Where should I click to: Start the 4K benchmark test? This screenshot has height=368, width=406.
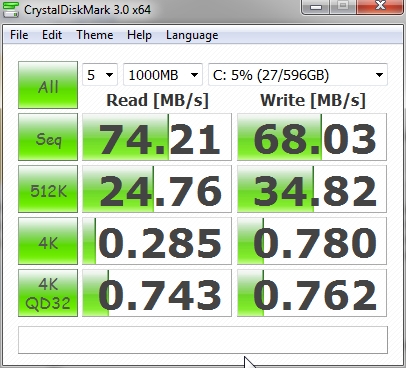tap(48, 241)
